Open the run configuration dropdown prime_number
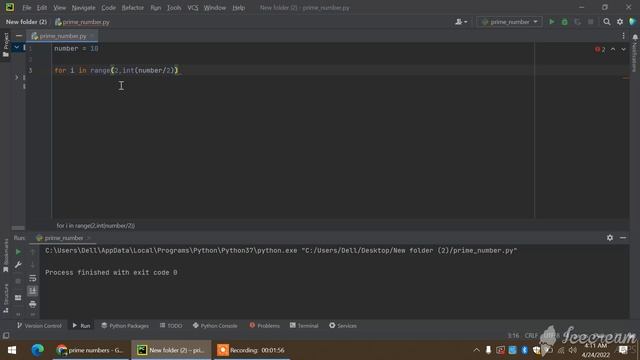The image size is (640, 360). (x=509, y=22)
